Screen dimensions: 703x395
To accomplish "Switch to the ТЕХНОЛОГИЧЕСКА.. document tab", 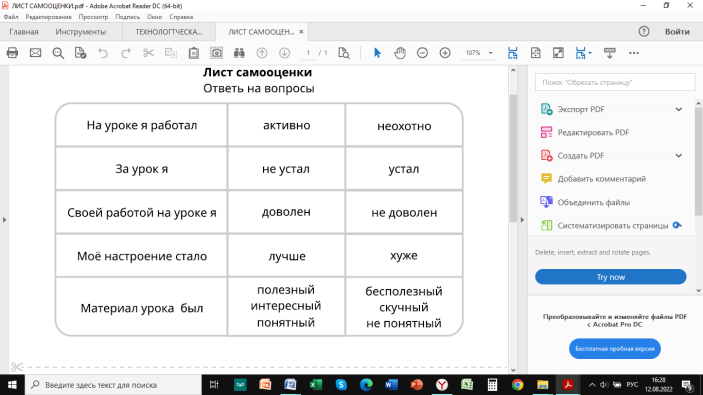I will coord(169,32).
